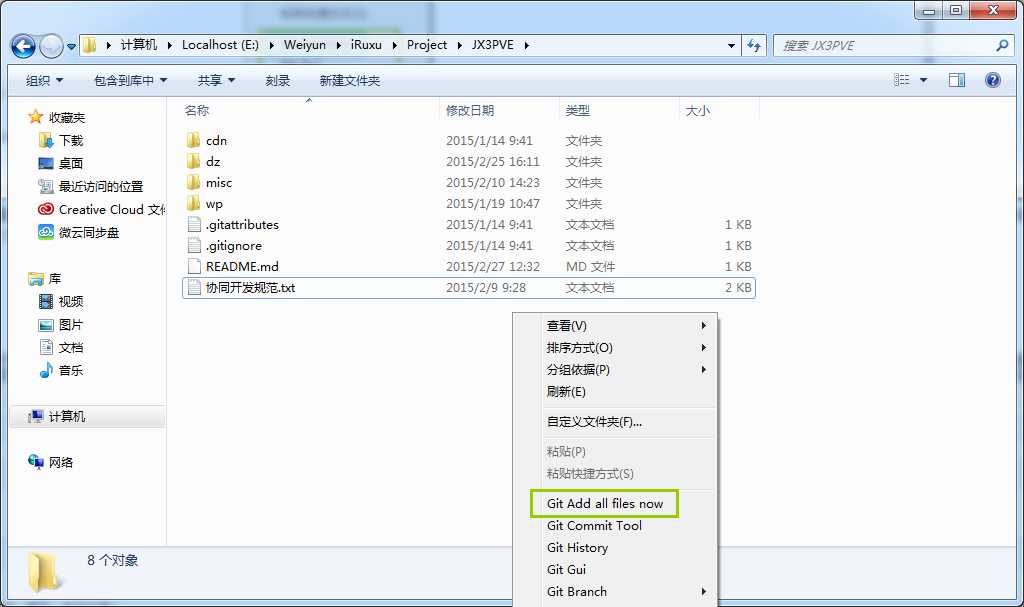
Task: Click the 刻录 toolbar button
Action: (x=278, y=80)
